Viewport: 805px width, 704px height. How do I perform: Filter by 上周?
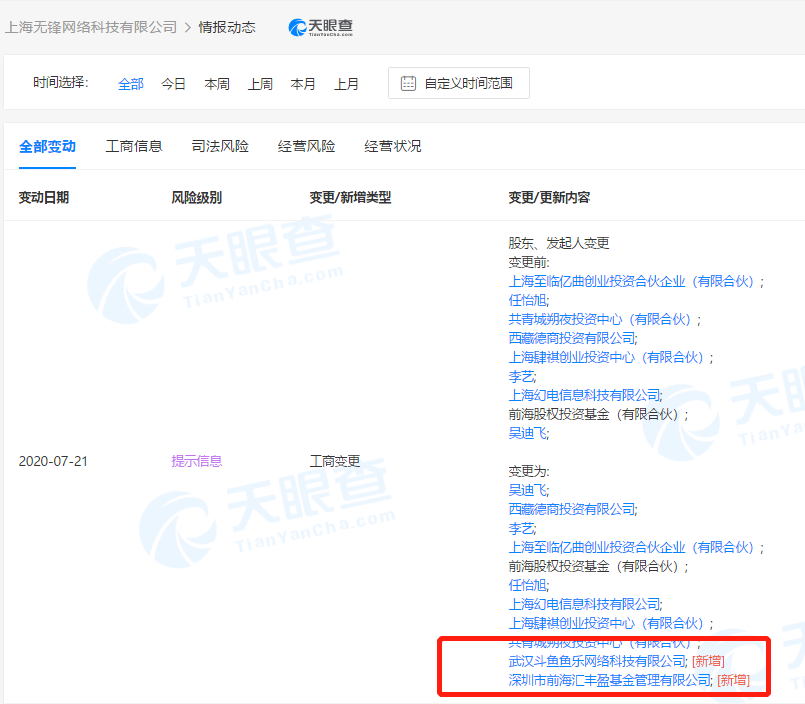pos(260,84)
